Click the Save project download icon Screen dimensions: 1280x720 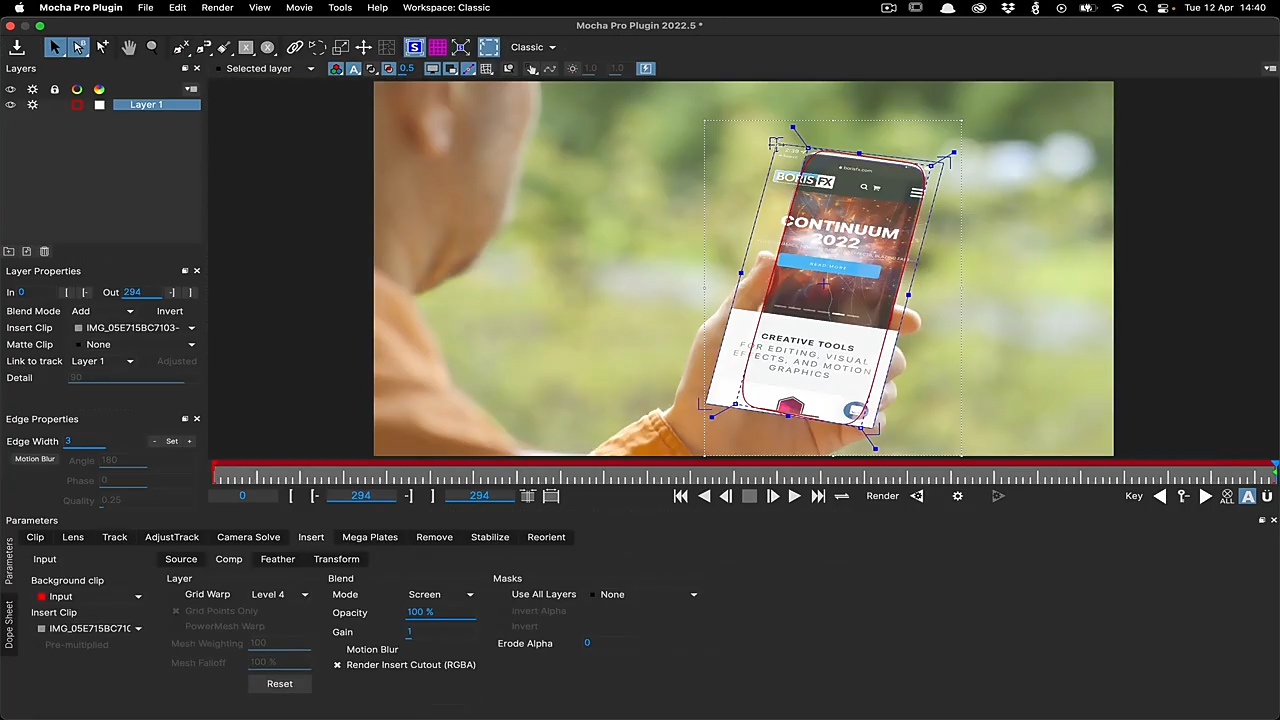[17, 47]
